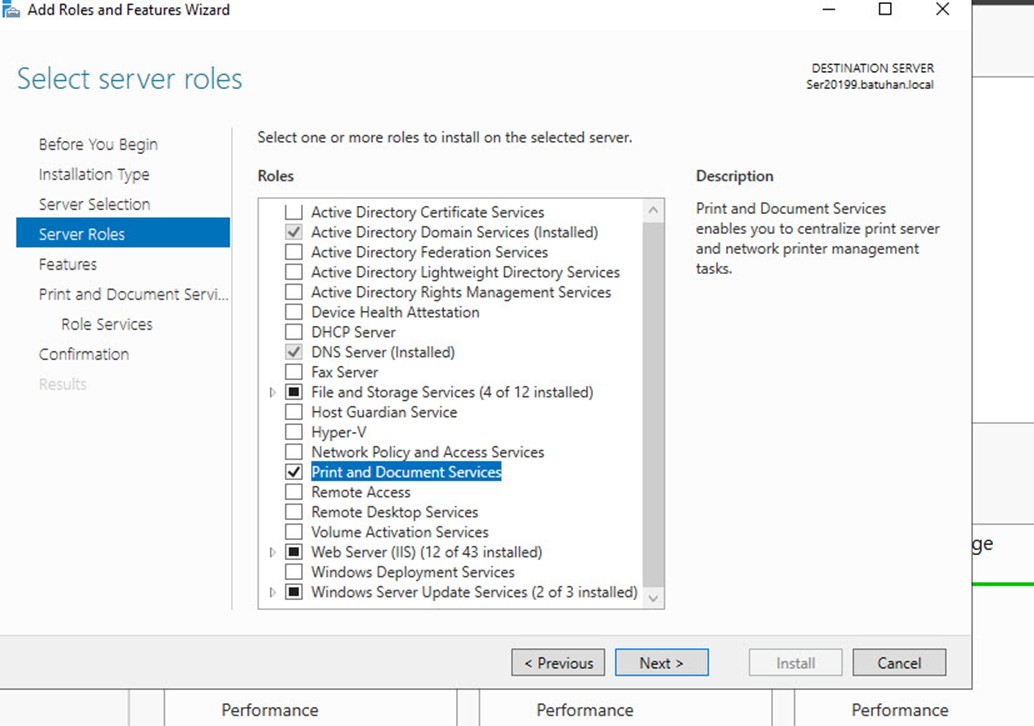Check Active Directory Rights Management Services

(293, 292)
